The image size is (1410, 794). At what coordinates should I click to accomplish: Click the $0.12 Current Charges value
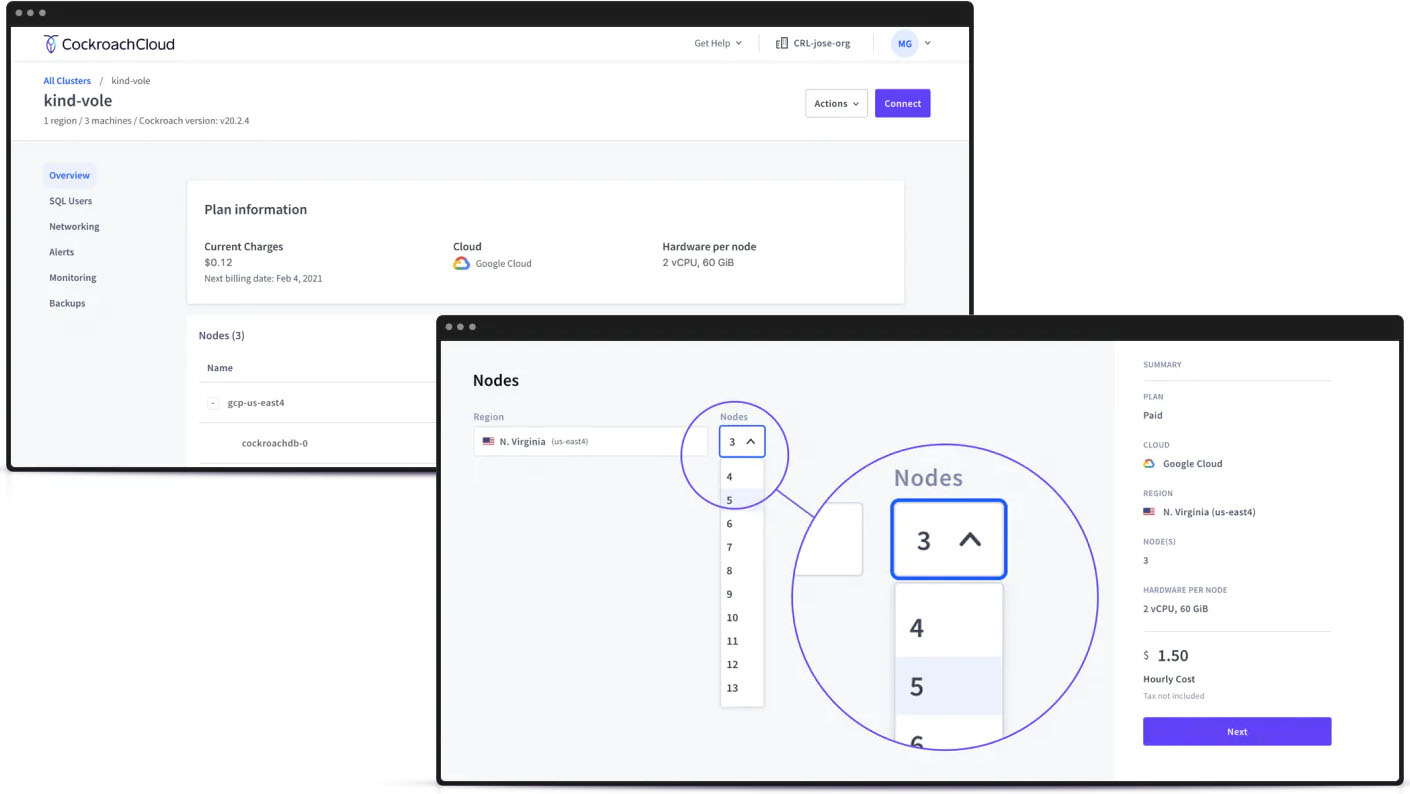tap(218, 263)
